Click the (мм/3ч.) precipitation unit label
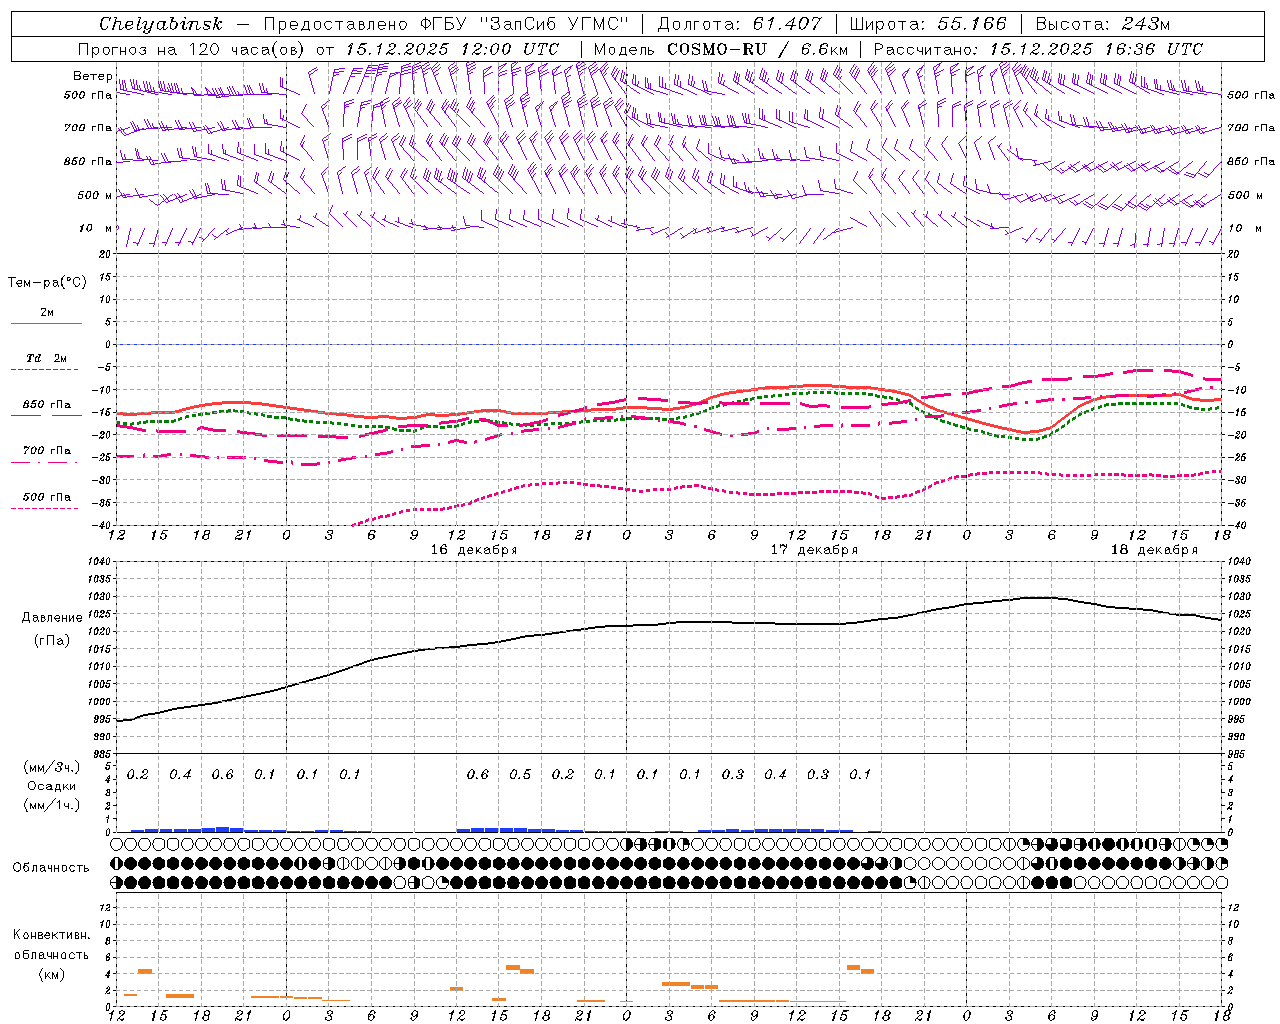 pos(51,767)
